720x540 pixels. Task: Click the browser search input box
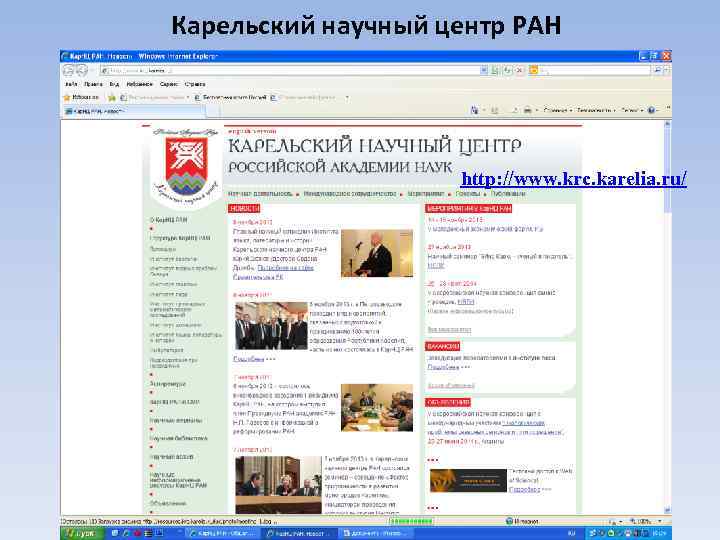click(x=595, y=70)
